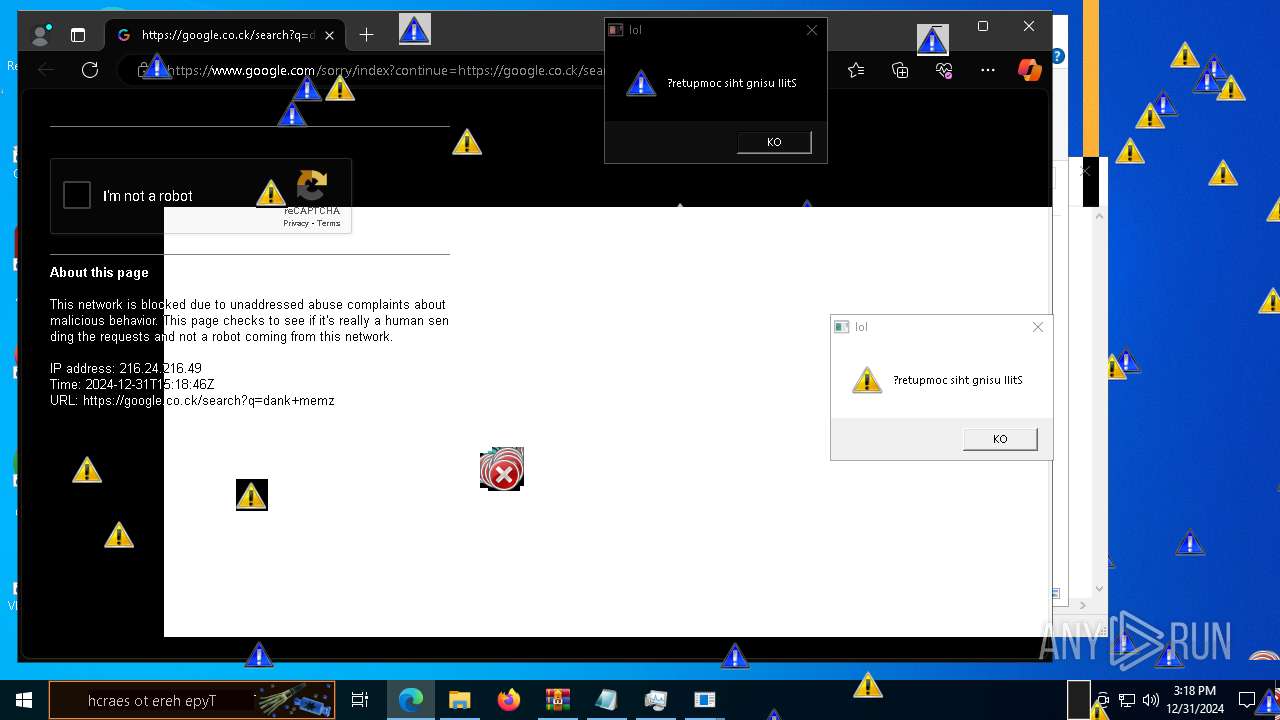Click the lol title of light dialog
1280x720 pixels.
pyautogui.click(x=861, y=327)
